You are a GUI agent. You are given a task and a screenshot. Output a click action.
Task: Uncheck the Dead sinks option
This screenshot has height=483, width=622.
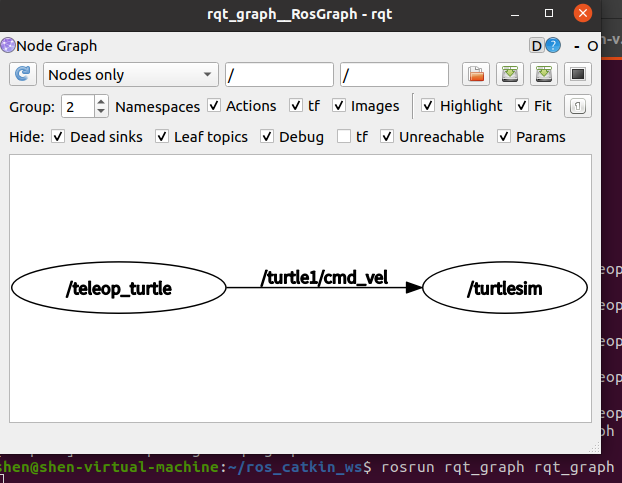click(x=58, y=137)
